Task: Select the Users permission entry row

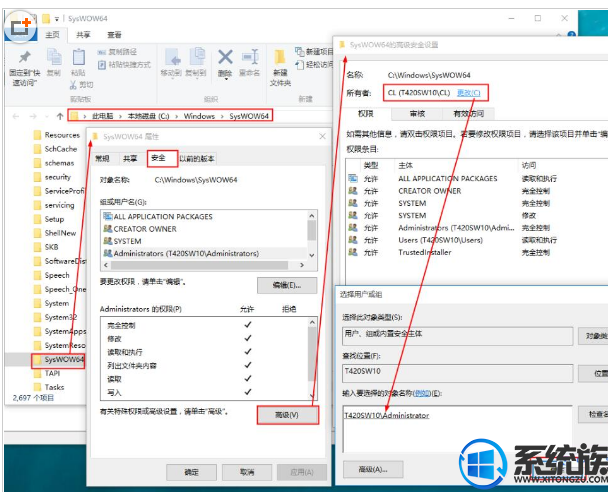Action: click(477, 240)
